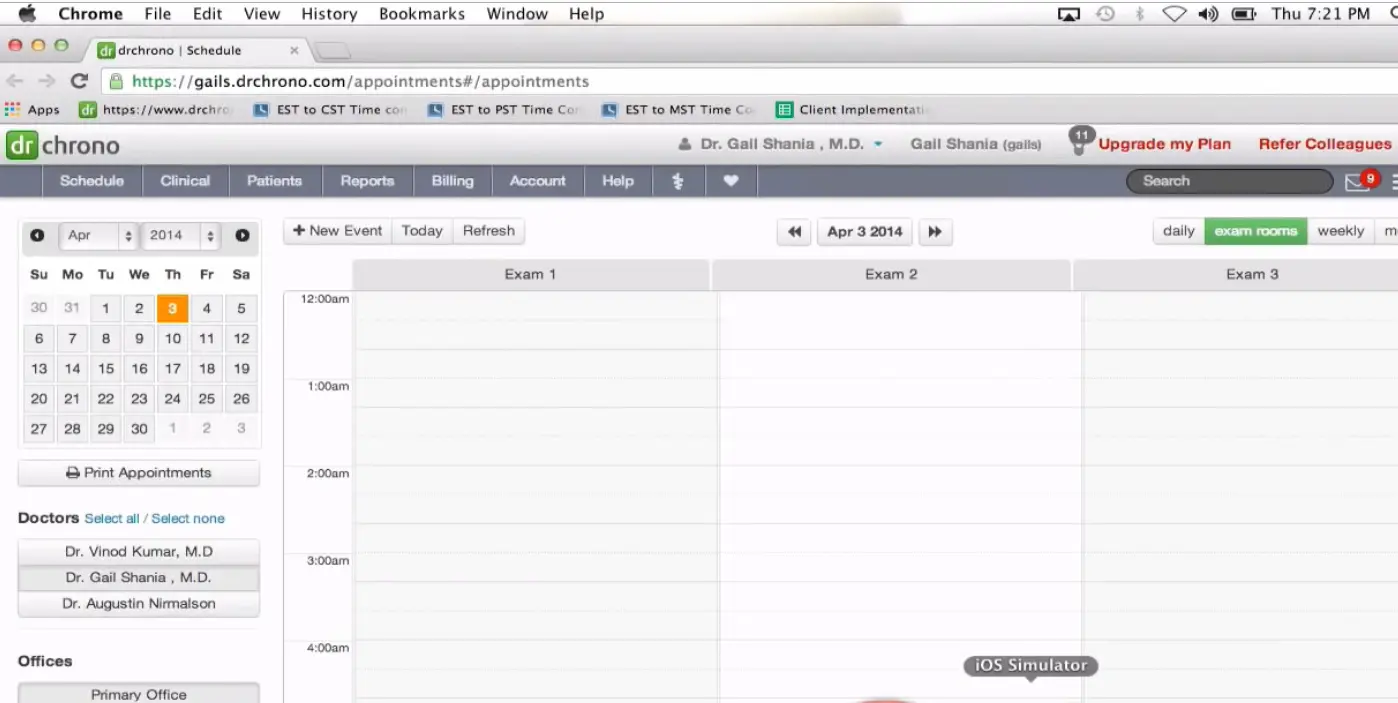Toggle Dr. Vinod Kumar in doctor list
Image resolution: width=1398 pixels, height=703 pixels.
point(138,551)
